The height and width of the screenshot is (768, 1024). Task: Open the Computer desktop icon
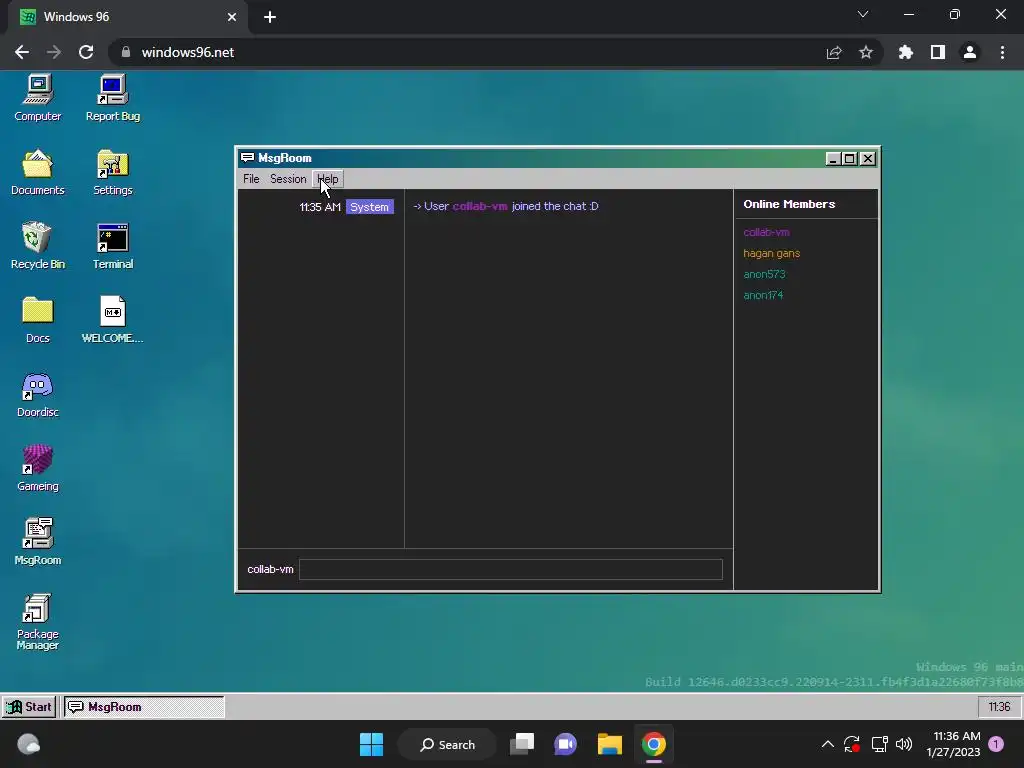[x=37, y=98]
